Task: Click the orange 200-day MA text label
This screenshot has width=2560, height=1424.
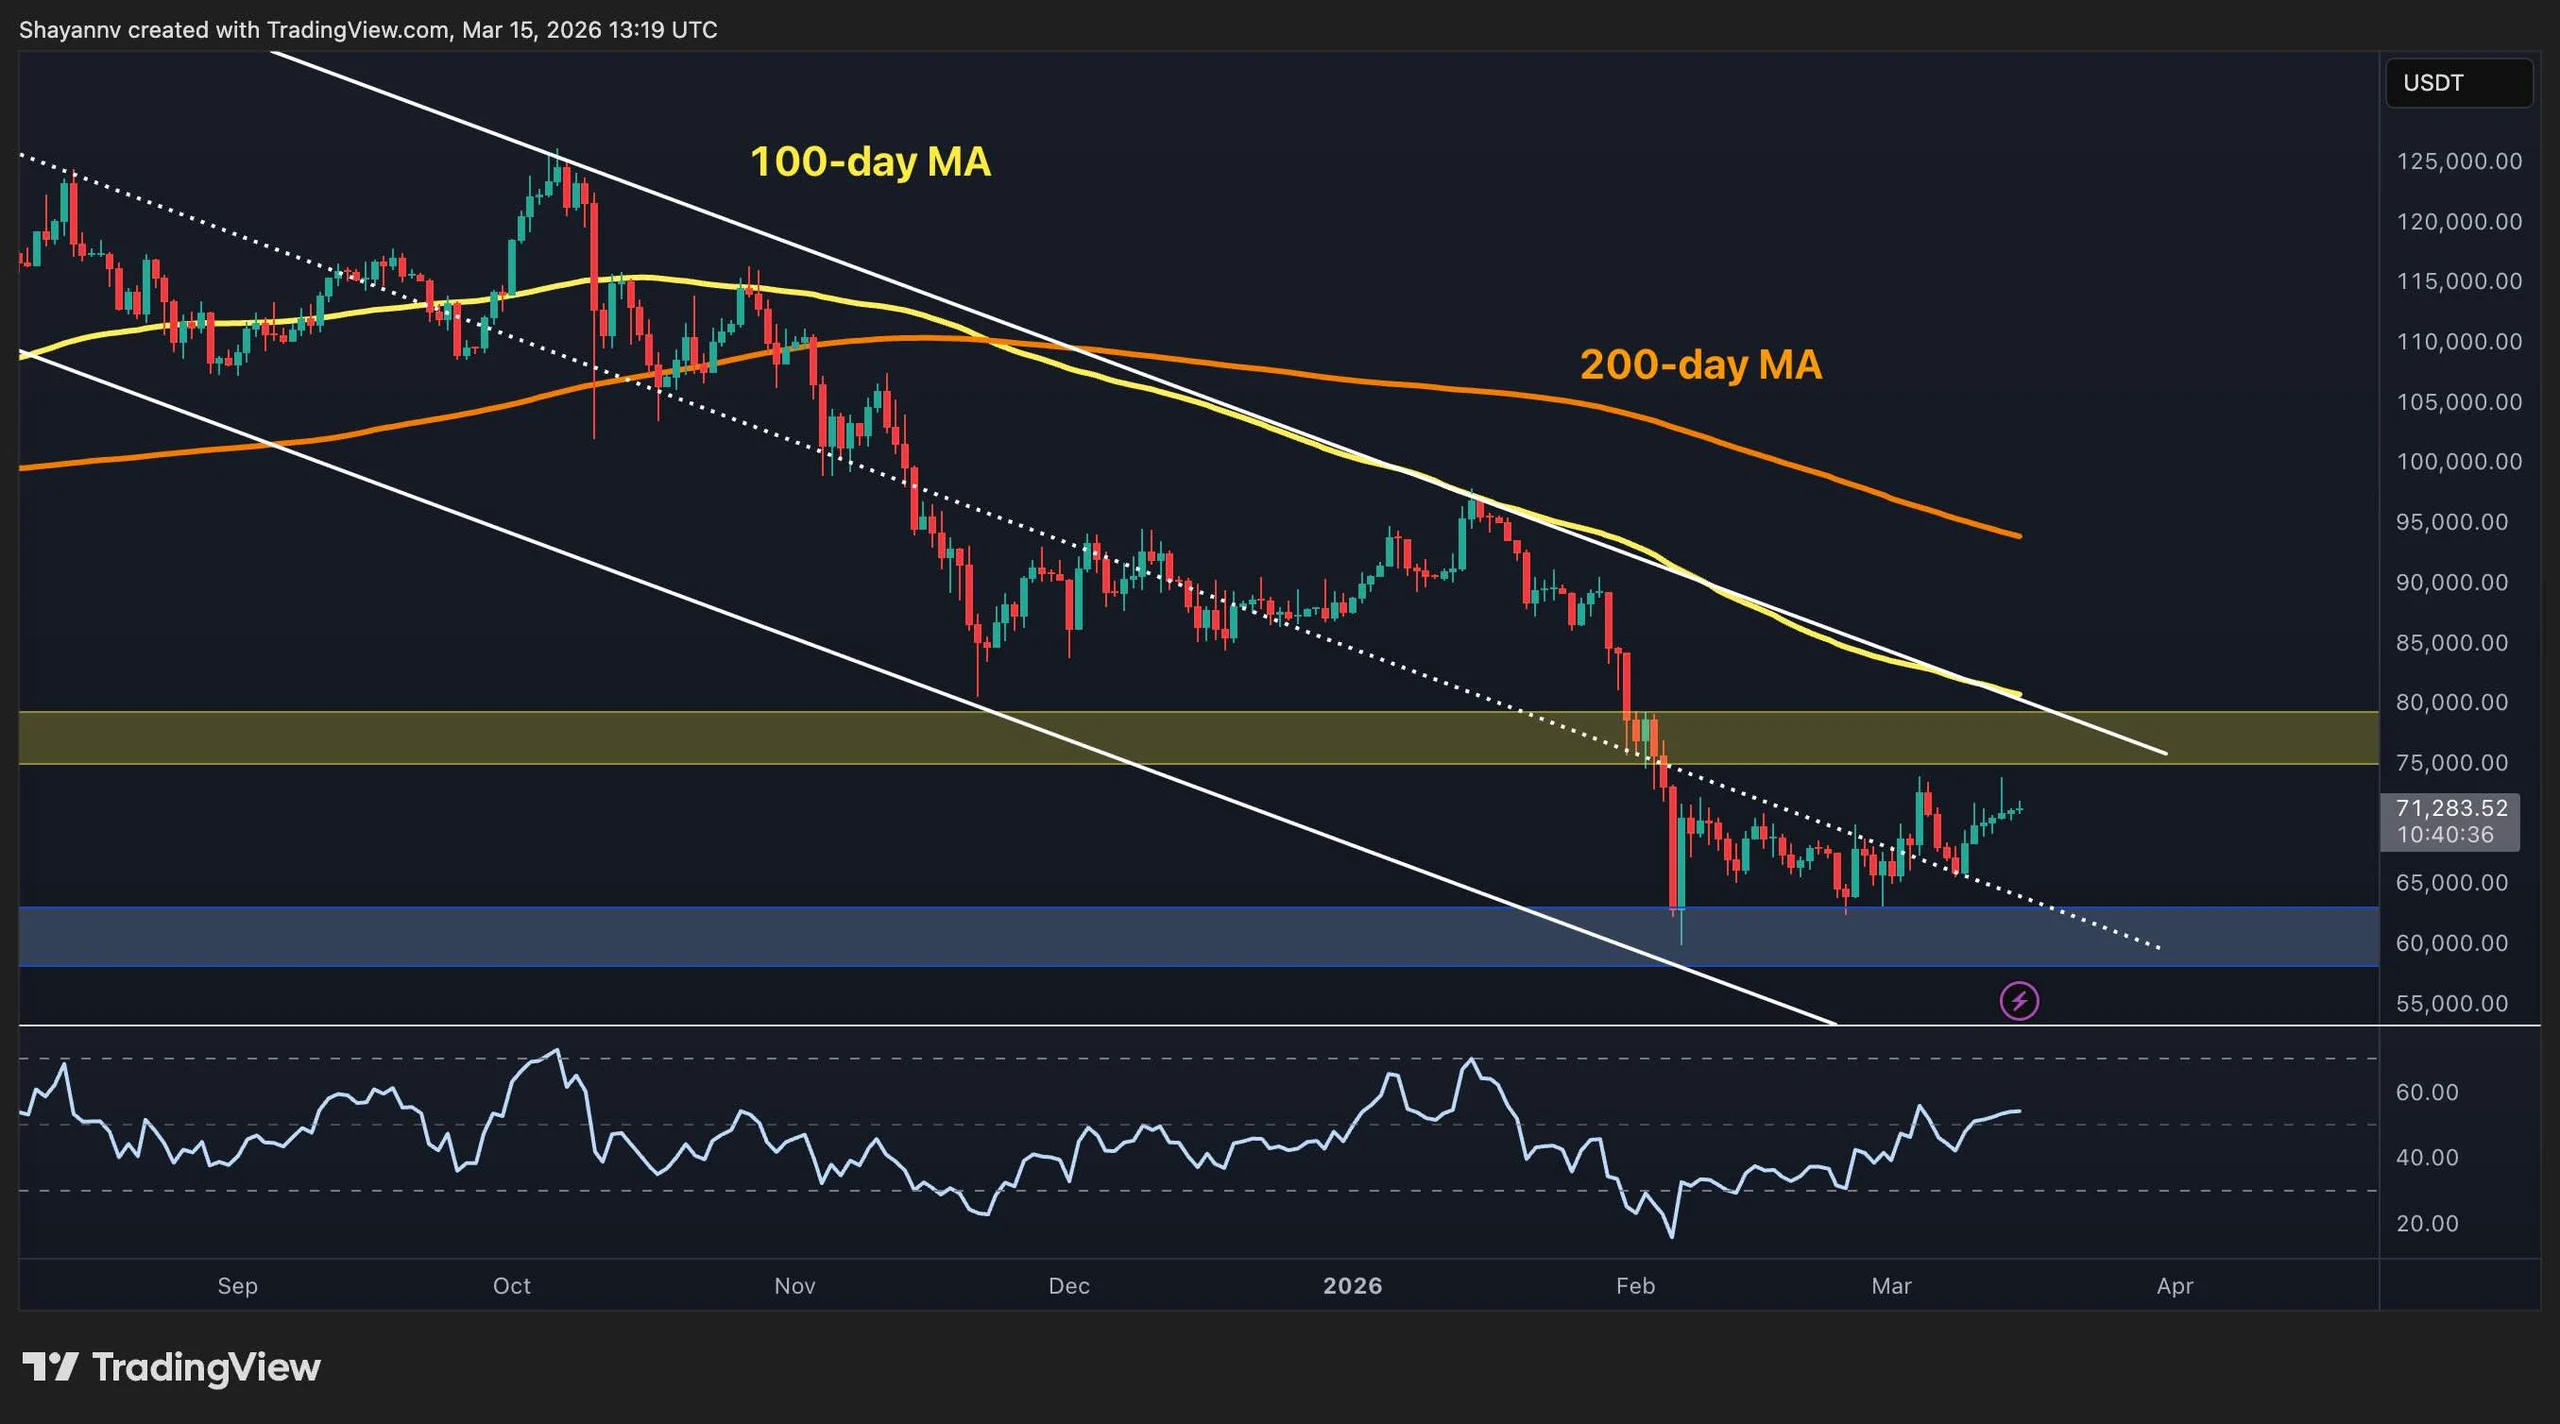Action: pos(1700,366)
